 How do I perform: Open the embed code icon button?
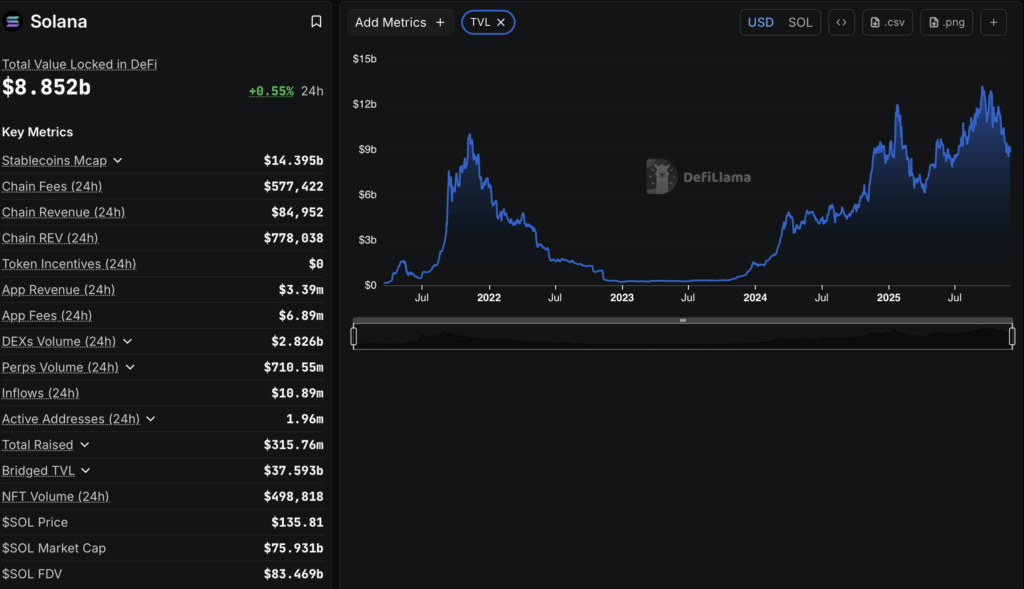pyautogui.click(x=841, y=22)
